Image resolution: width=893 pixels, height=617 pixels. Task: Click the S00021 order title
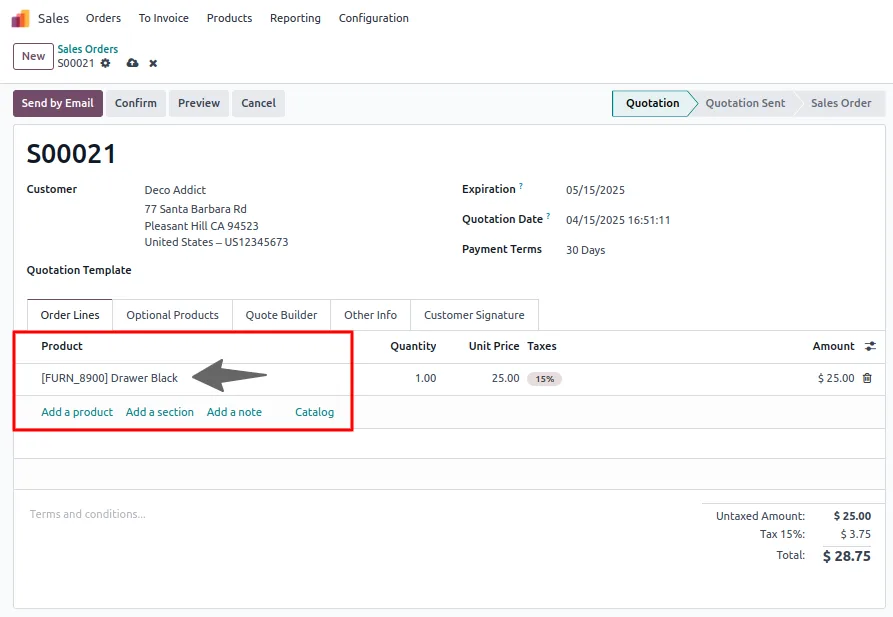click(x=71, y=154)
